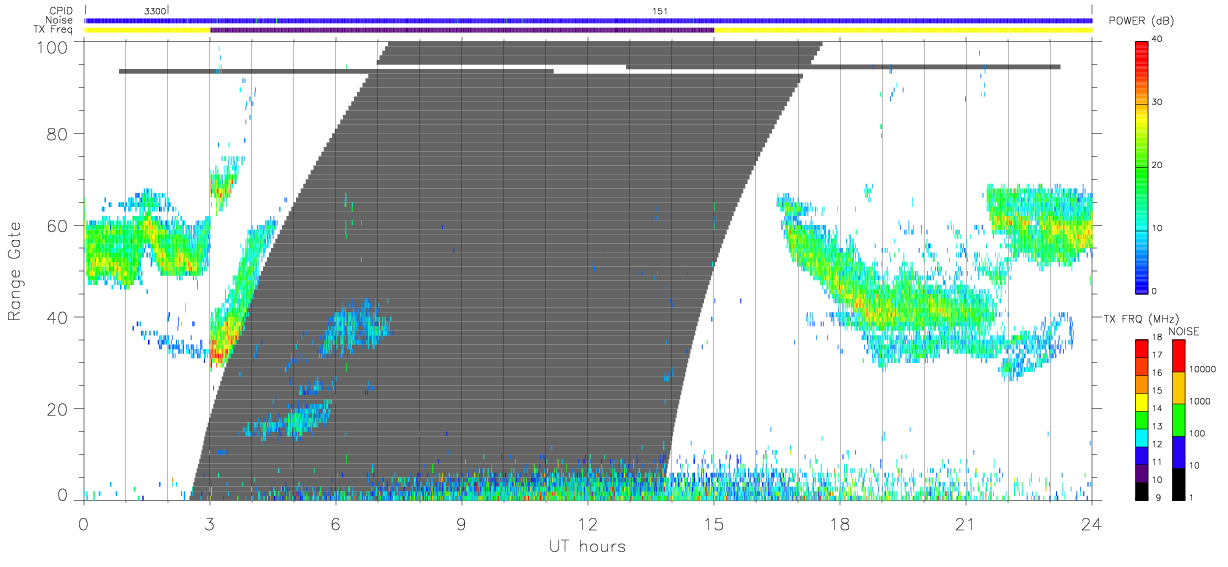The width and height of the screenshot is (1228, 567).
Task: Click the 18 tick on UT hours axis
Action: pyautogui.click(x=840, y=523)
